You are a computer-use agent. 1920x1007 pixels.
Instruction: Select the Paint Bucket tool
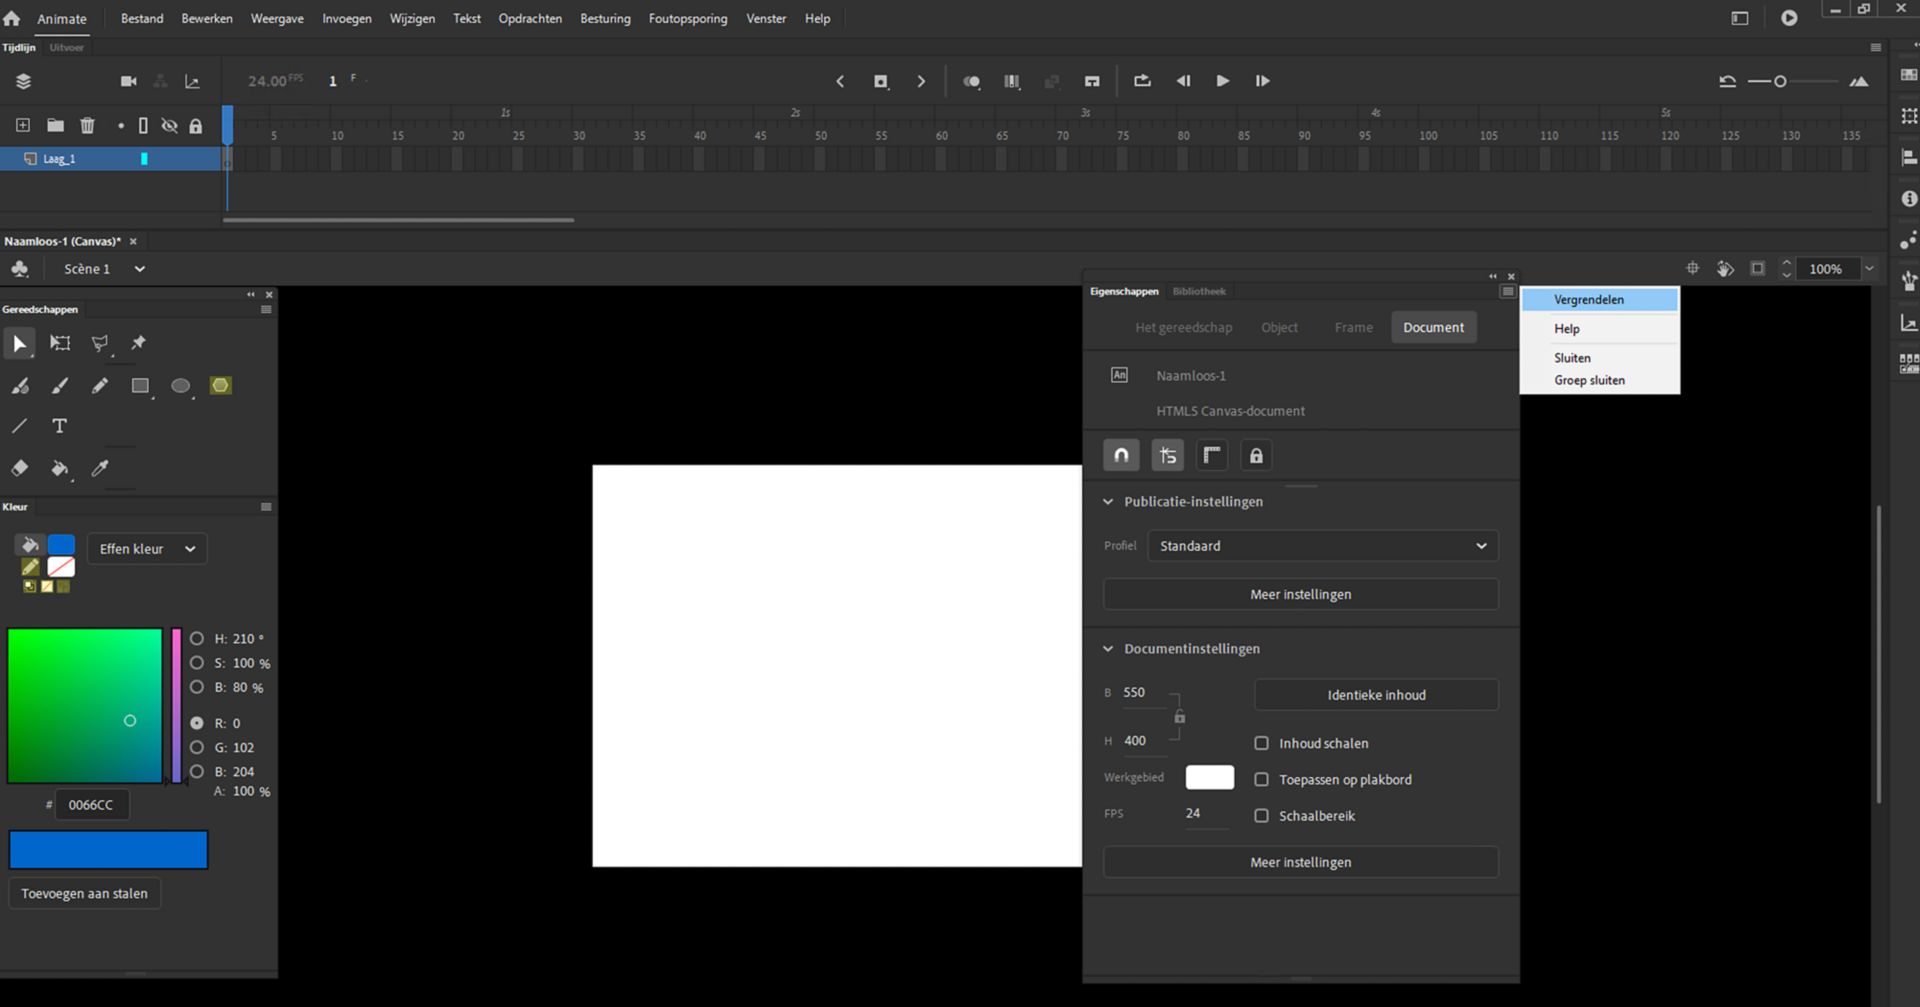coord(60,468)
